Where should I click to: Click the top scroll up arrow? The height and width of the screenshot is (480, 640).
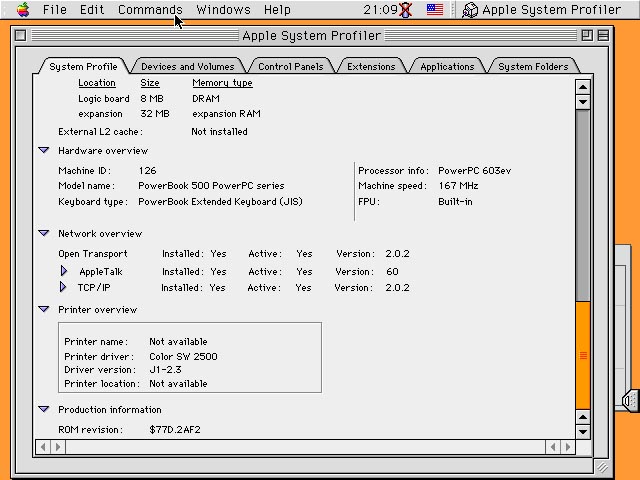coord(583,87)
